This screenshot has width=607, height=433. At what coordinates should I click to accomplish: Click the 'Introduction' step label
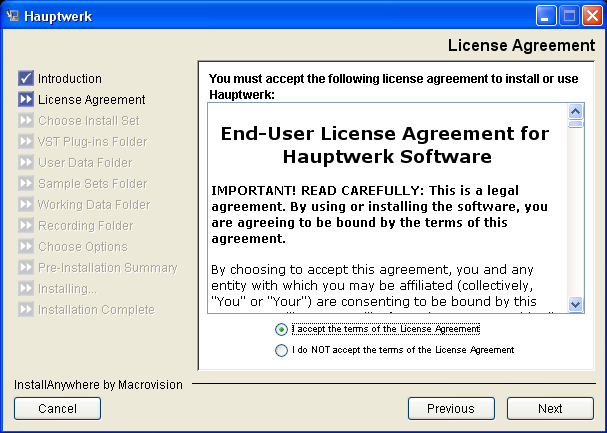click(70, 79)
